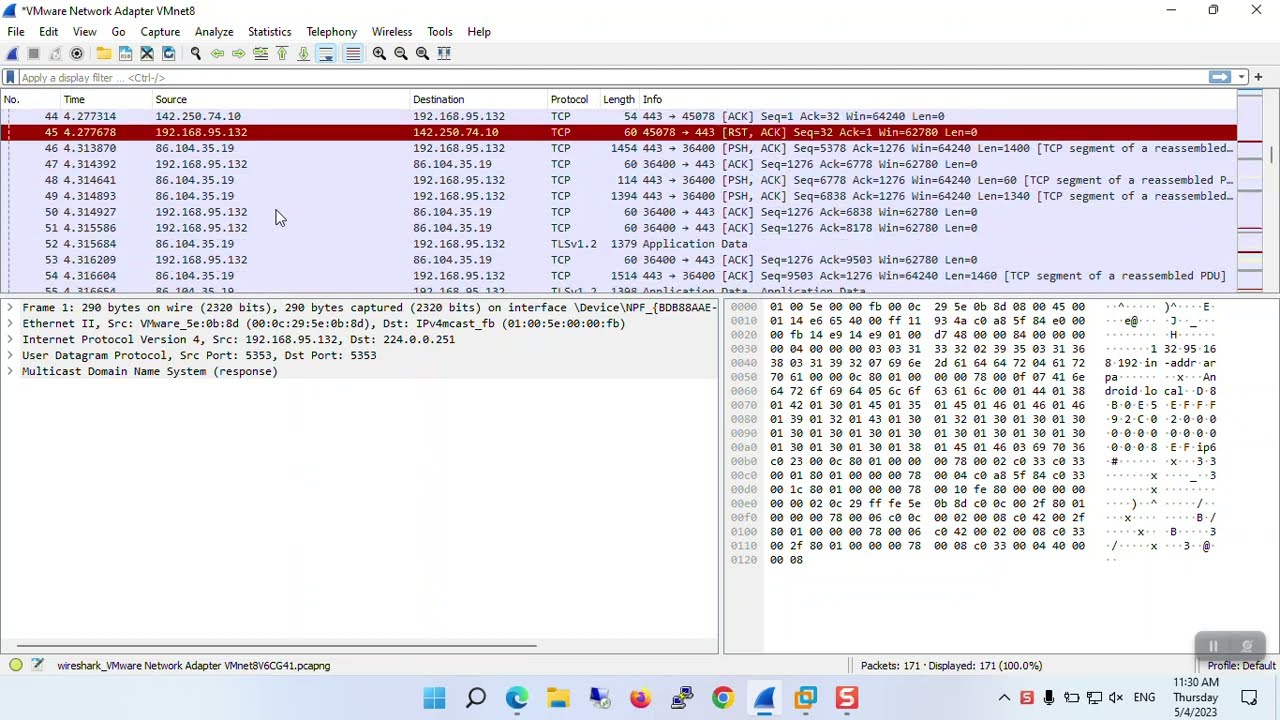Sort by the Length column header
This screenshot has width=1280, height=720.
619,99
